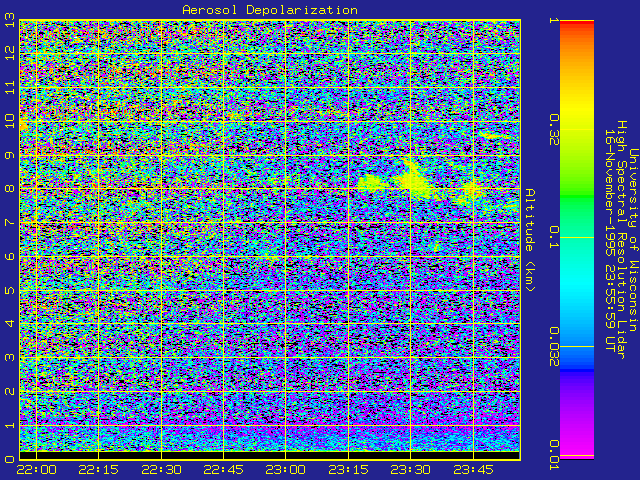Click the colorbar label '0.32'

[x=554, y=130]
